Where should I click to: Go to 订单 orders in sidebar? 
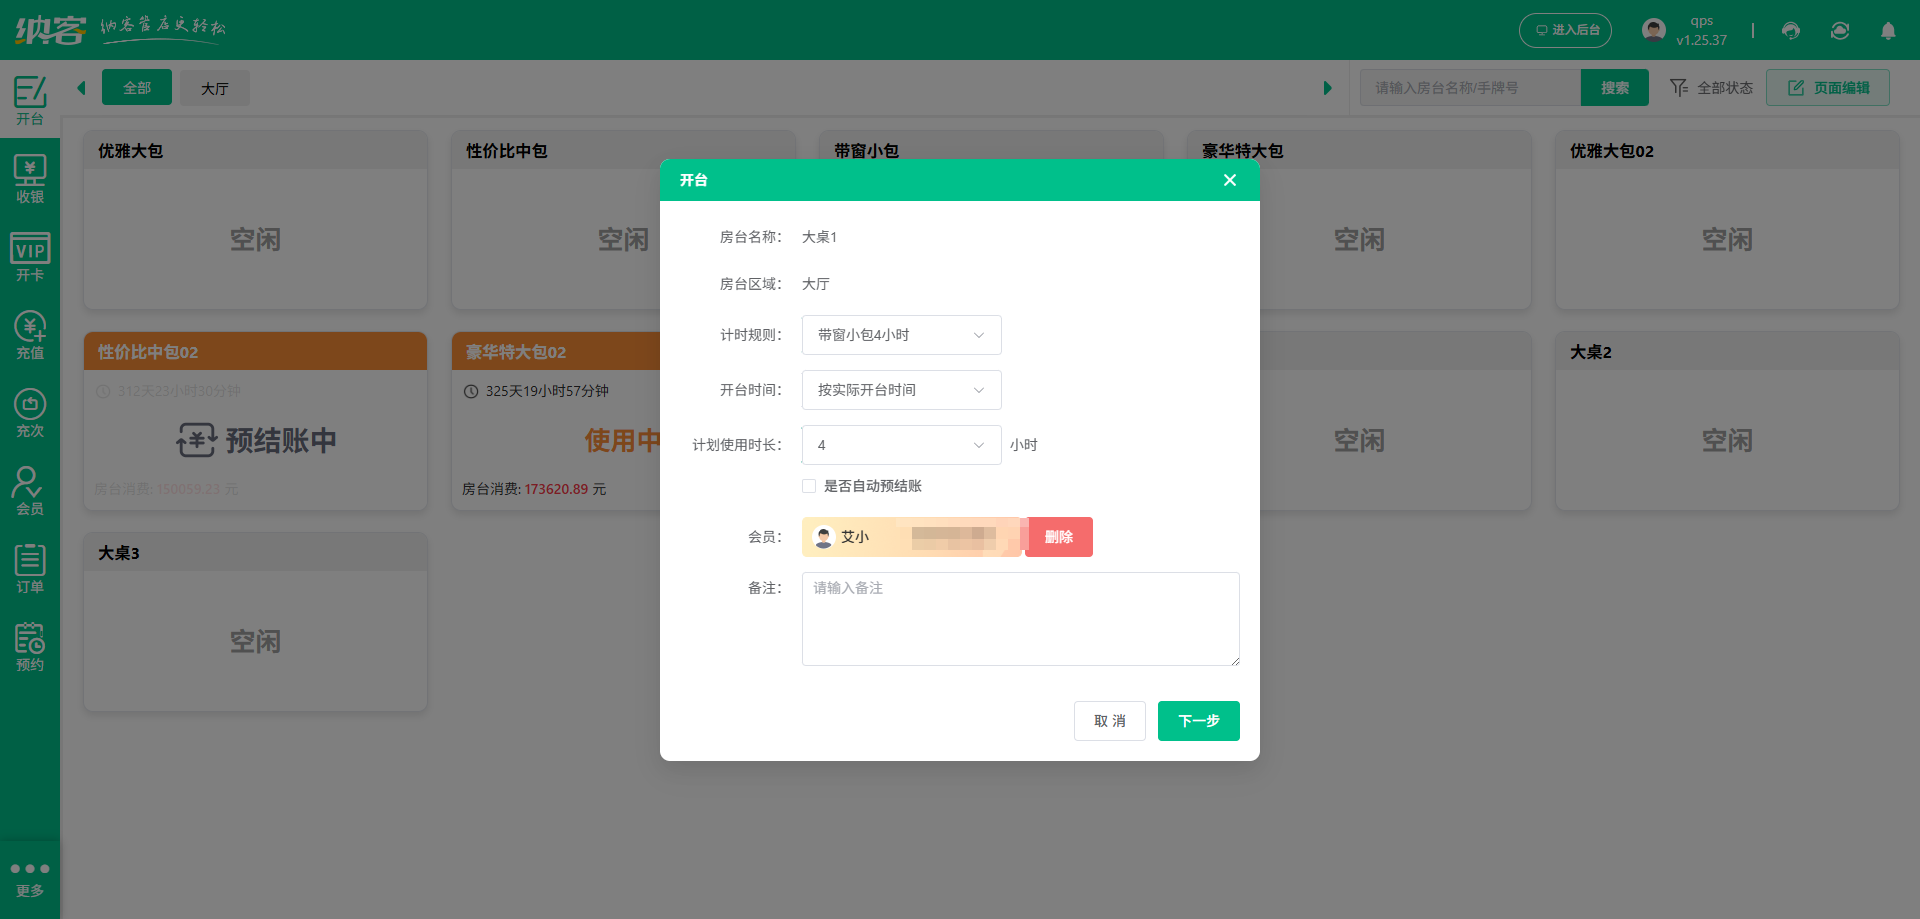pyautogui.click(x=30, y=570)
